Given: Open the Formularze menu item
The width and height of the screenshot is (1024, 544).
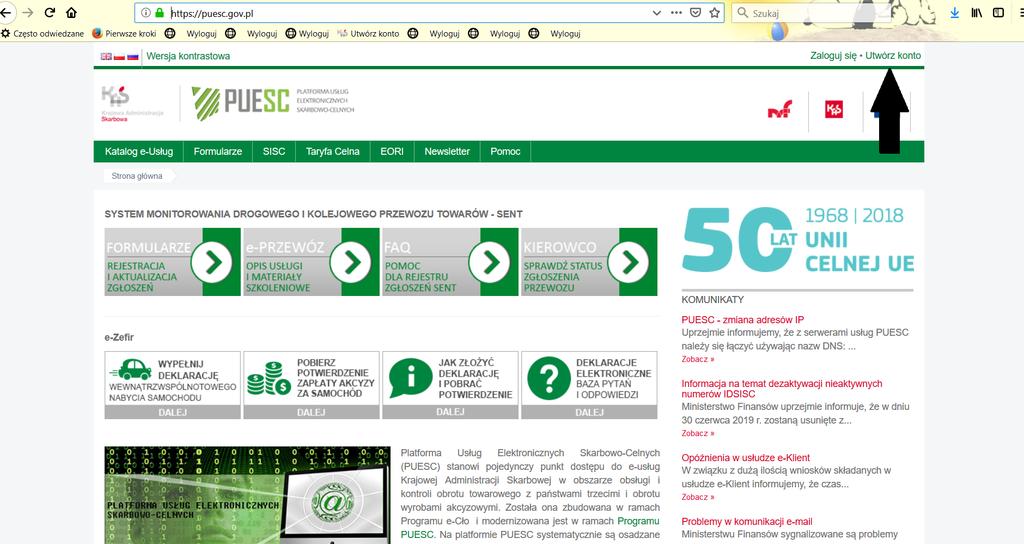Looking at the screenshot, I should [218, 152].
